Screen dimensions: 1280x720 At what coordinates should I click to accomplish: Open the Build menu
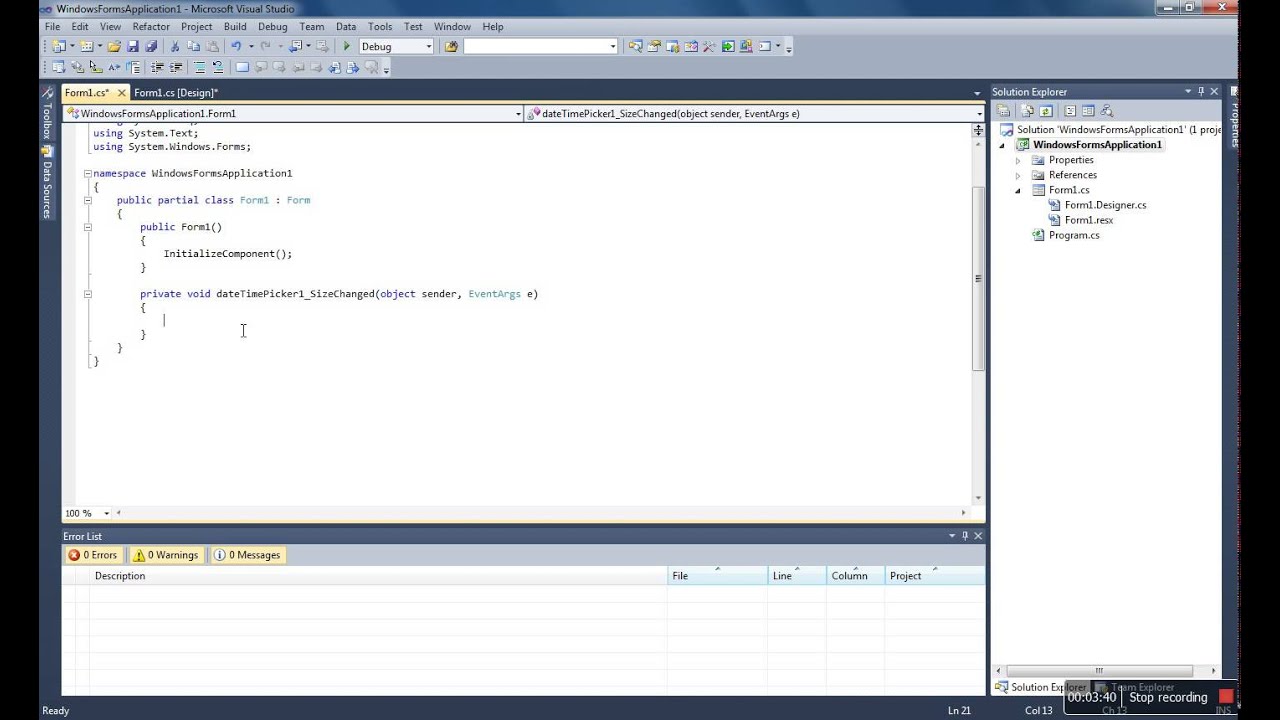[x=235, y=27]
